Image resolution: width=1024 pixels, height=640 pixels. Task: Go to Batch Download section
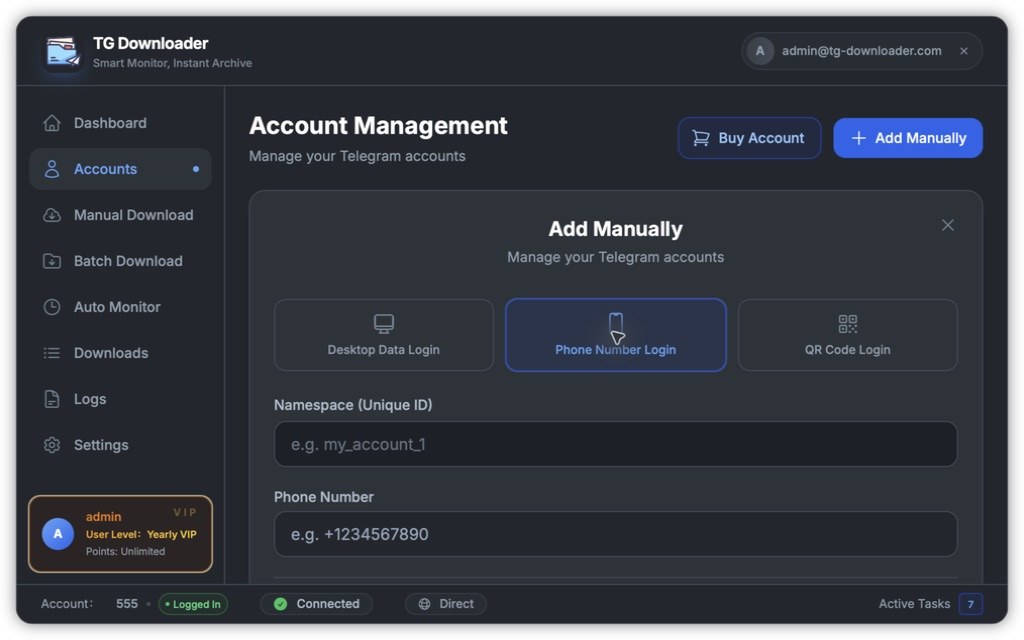coord(120,261)
